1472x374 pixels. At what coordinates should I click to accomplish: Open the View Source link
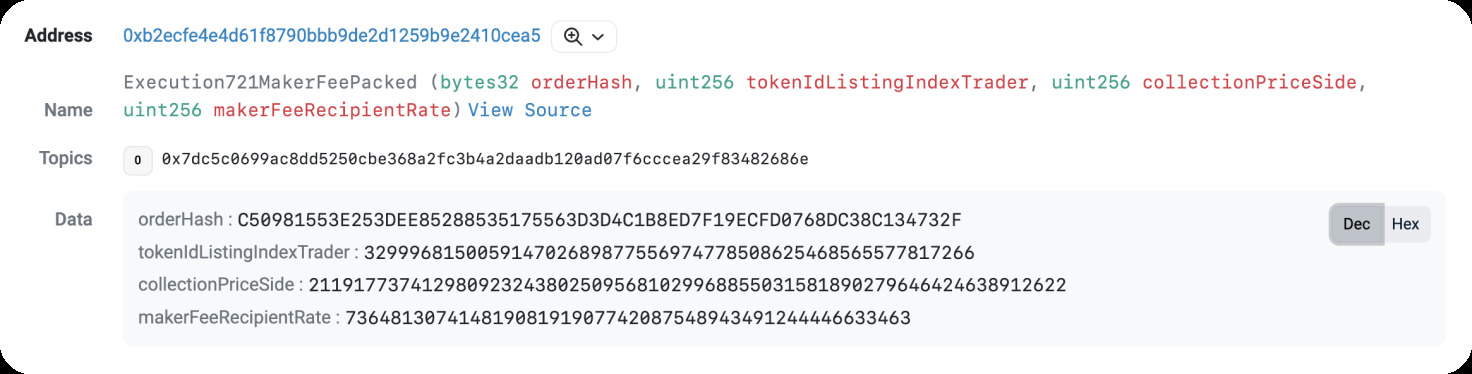click(x=530, y=110)
